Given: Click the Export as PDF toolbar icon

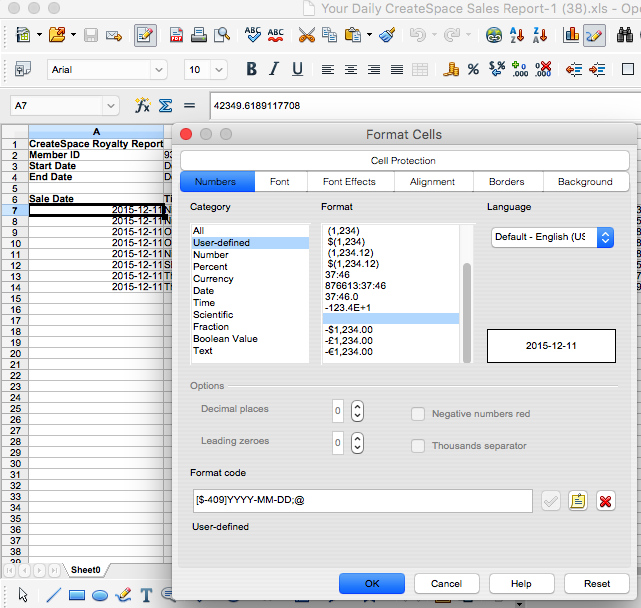Looking at the screenshot, I should [177, 35].
